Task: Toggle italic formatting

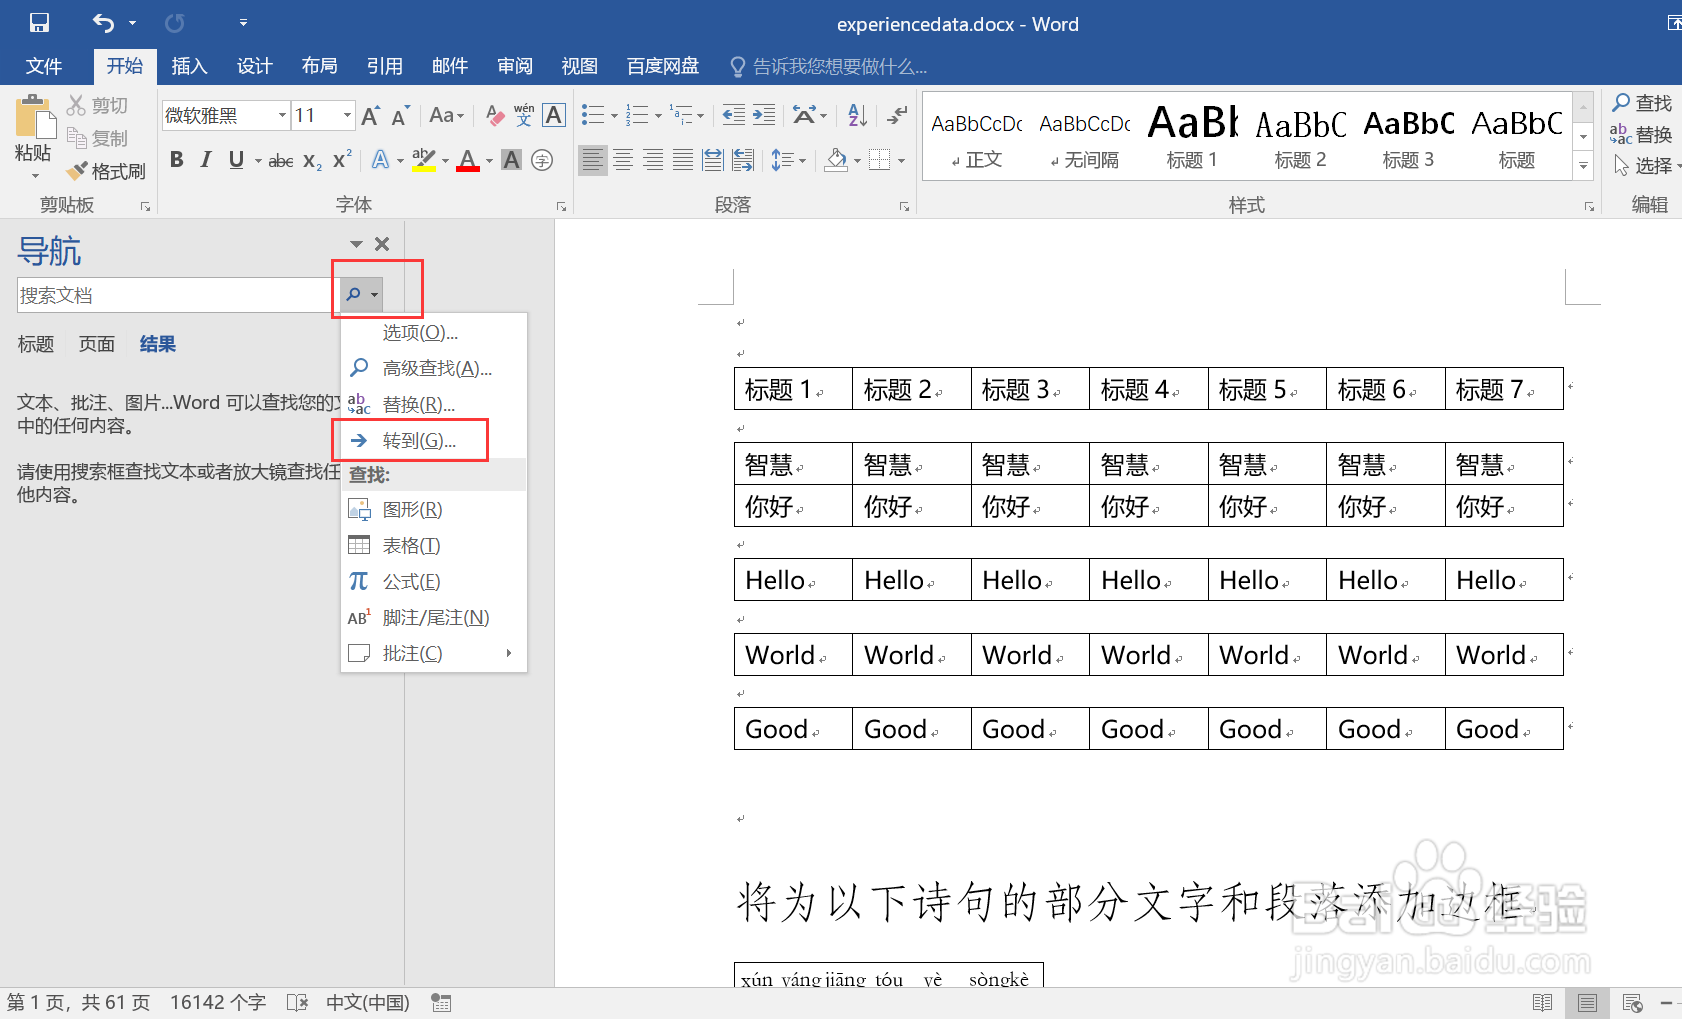Action: click(206, 159)
